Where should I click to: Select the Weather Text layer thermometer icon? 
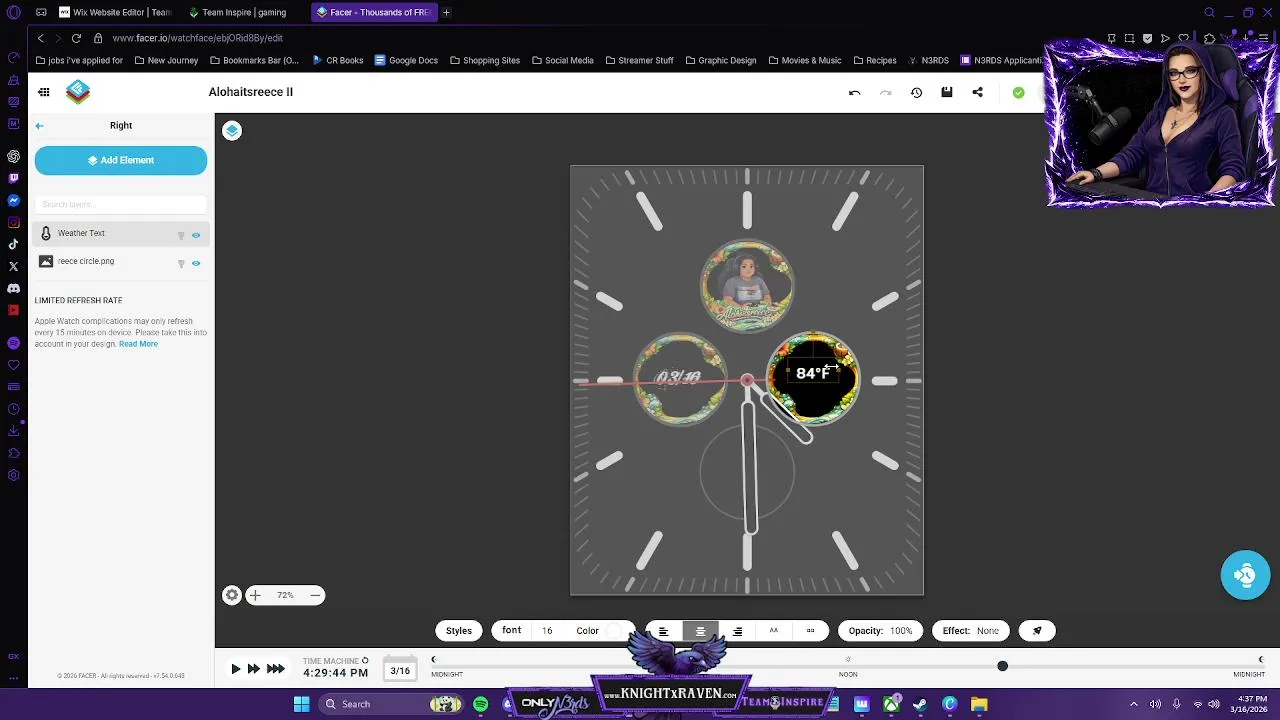[x=46, y=233]
